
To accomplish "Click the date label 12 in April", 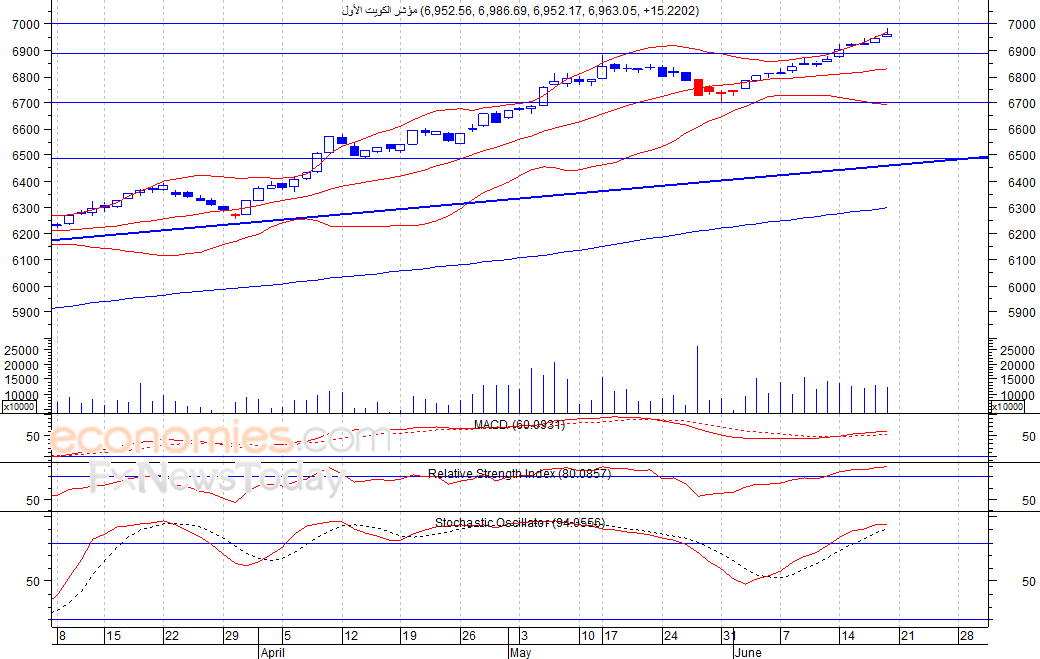I will 351,636.
